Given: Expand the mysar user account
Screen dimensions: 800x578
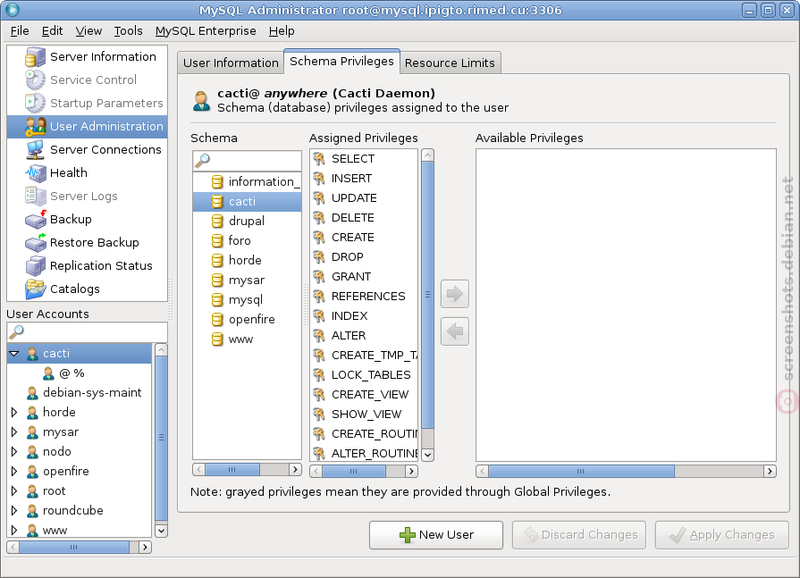Looking at the screenshot, I should [14, 432].
